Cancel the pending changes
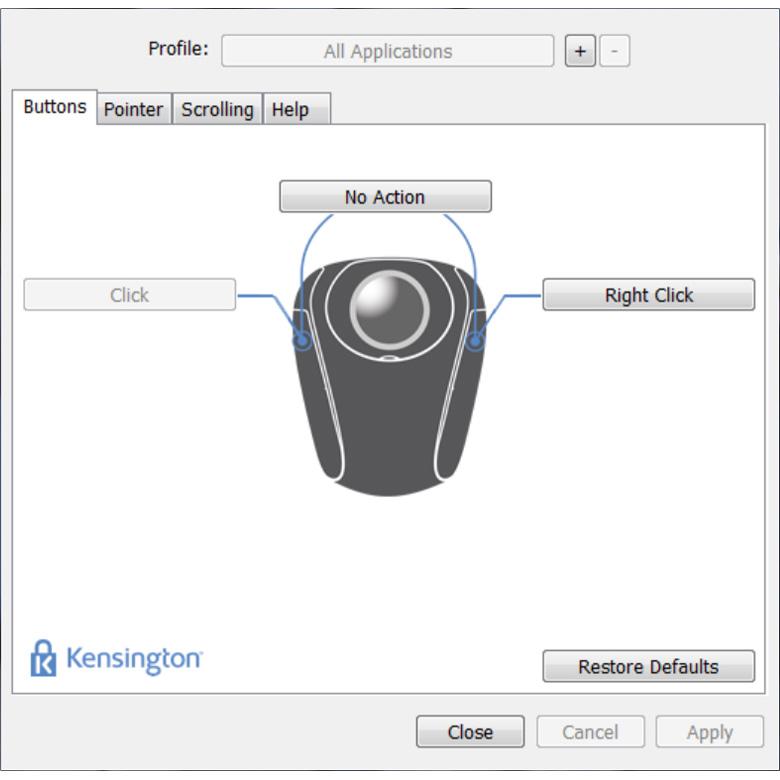Screen dimensions: 780x780 coord(590,732)
